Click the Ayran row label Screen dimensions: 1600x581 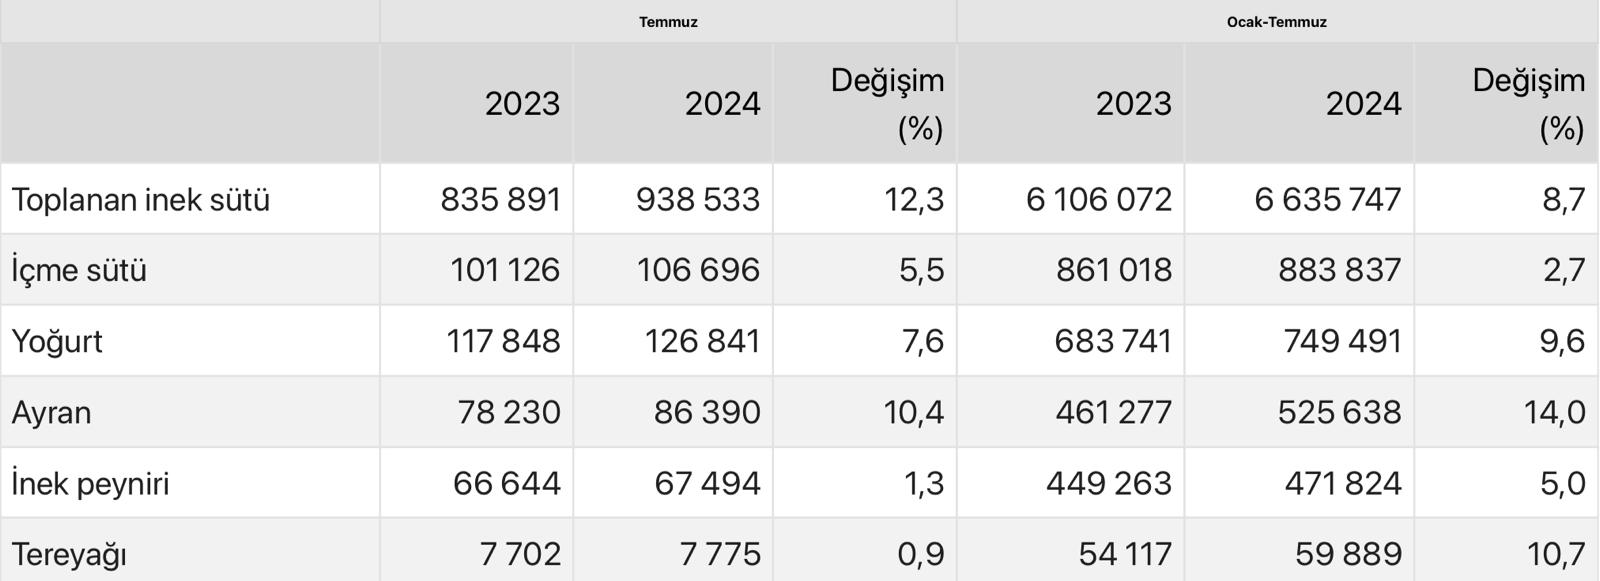(51, 413)
